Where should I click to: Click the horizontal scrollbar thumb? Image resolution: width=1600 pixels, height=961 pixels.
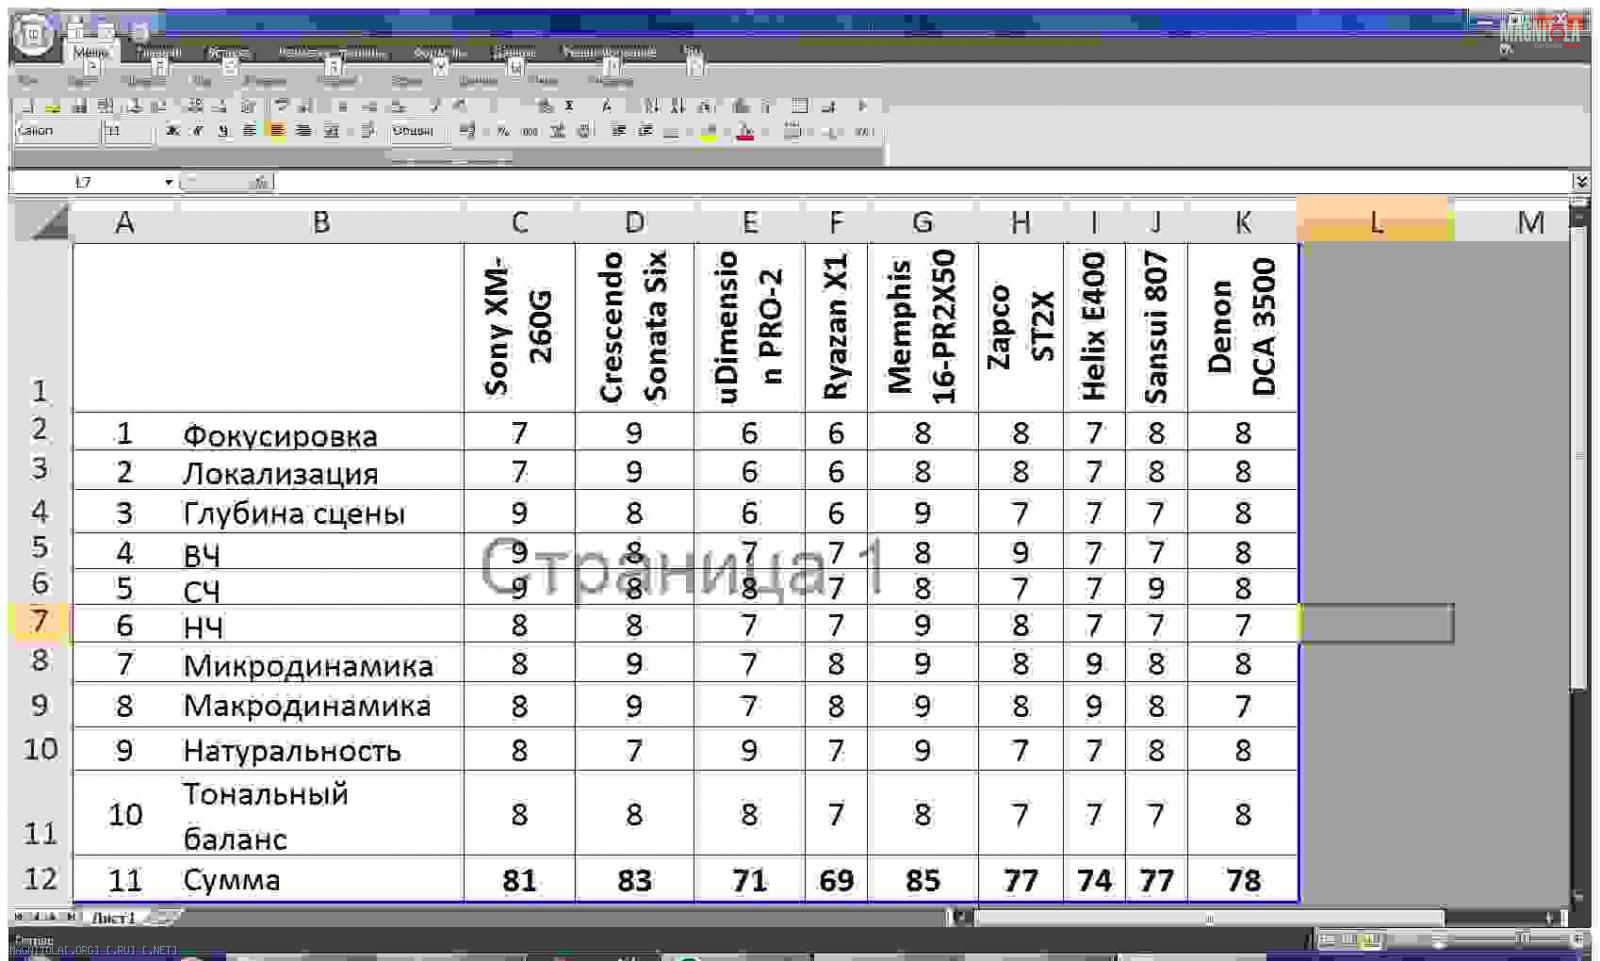(x=1210, y=917)
